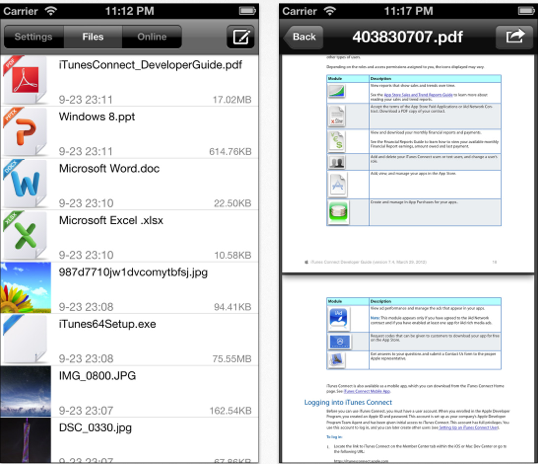Tap the financial reports currency icon in PDF
This screenshot has height=464, width=538.
337,141
